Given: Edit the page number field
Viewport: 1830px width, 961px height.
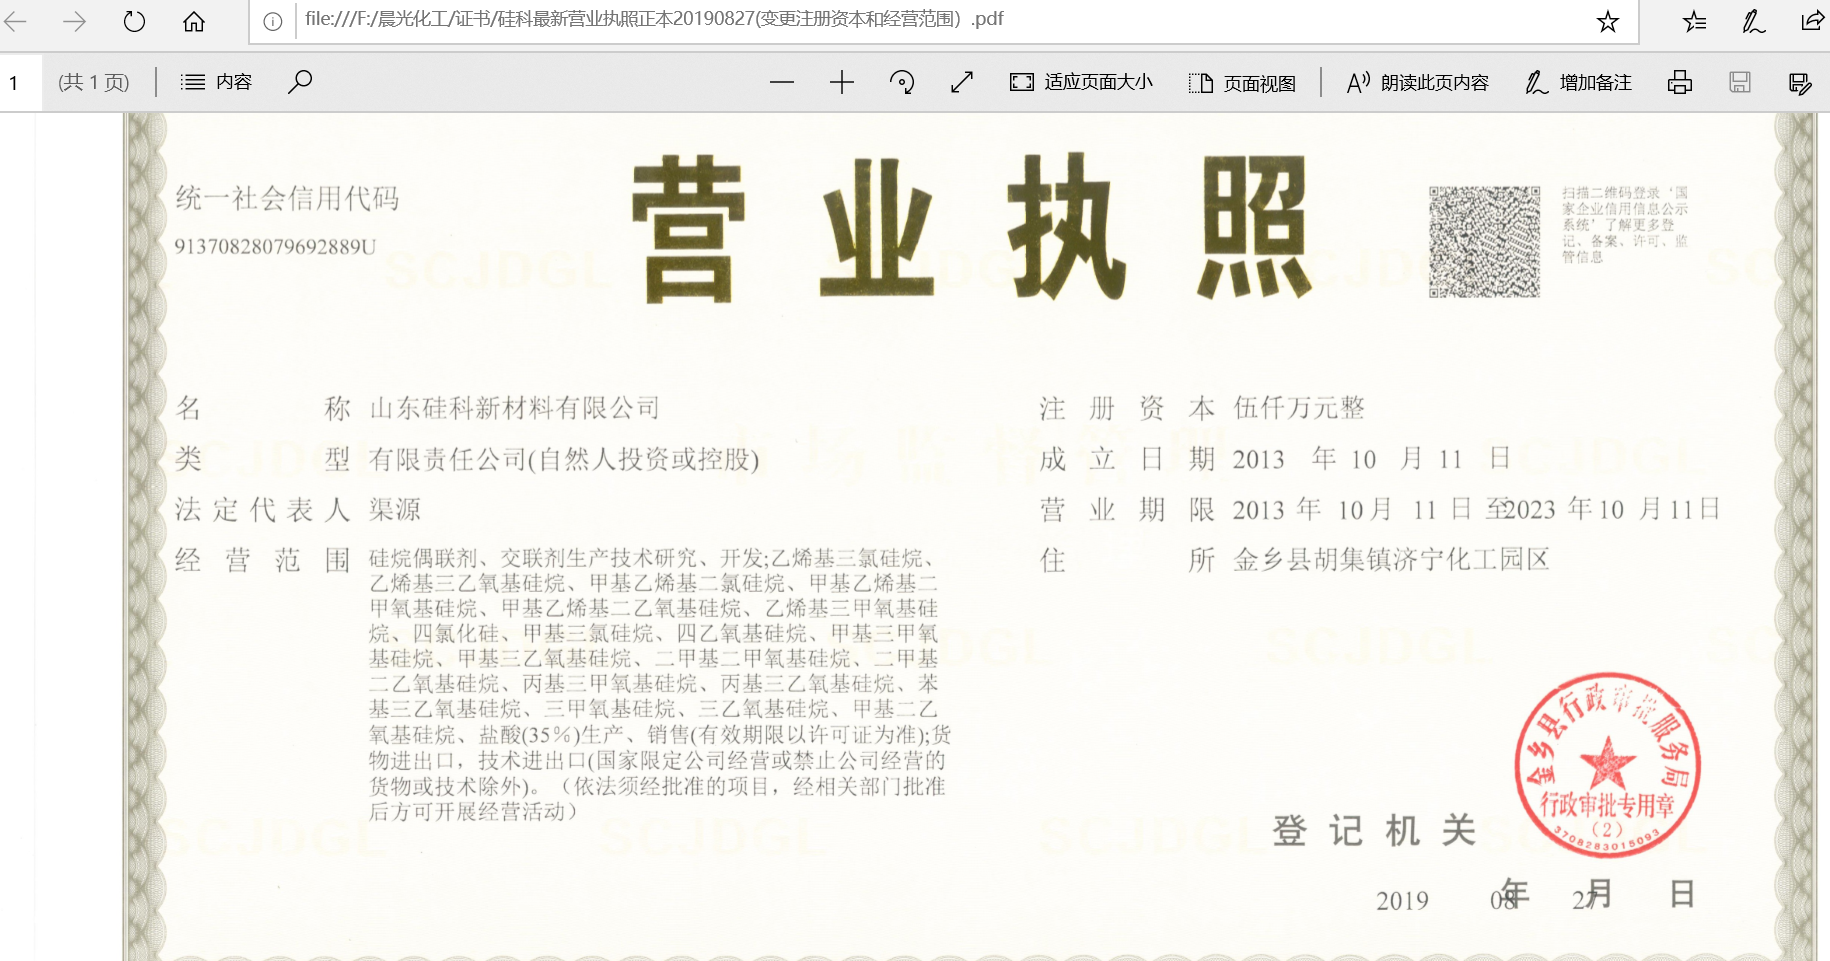Looking at the screenshot, I should [20, 82].
